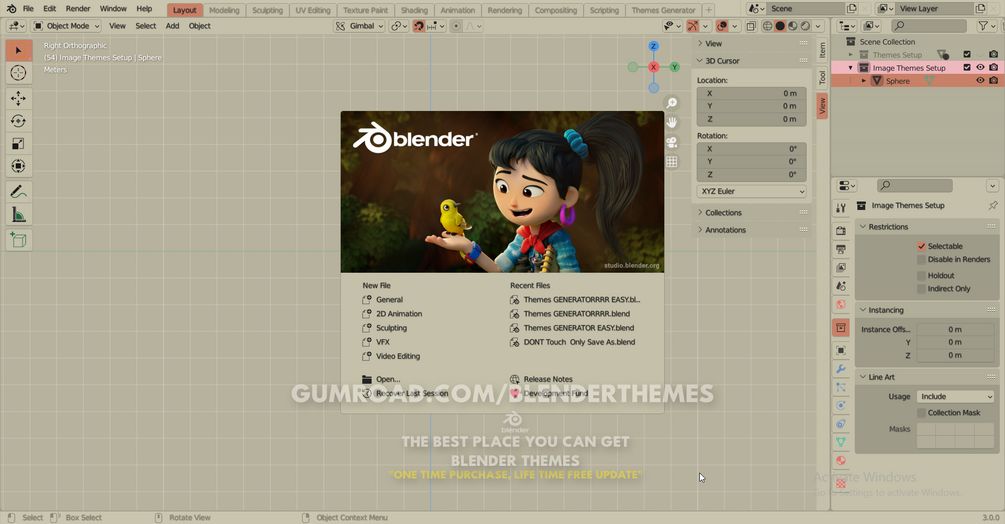
Task: Select the Measure tool
Action: [x=19, y=215]
